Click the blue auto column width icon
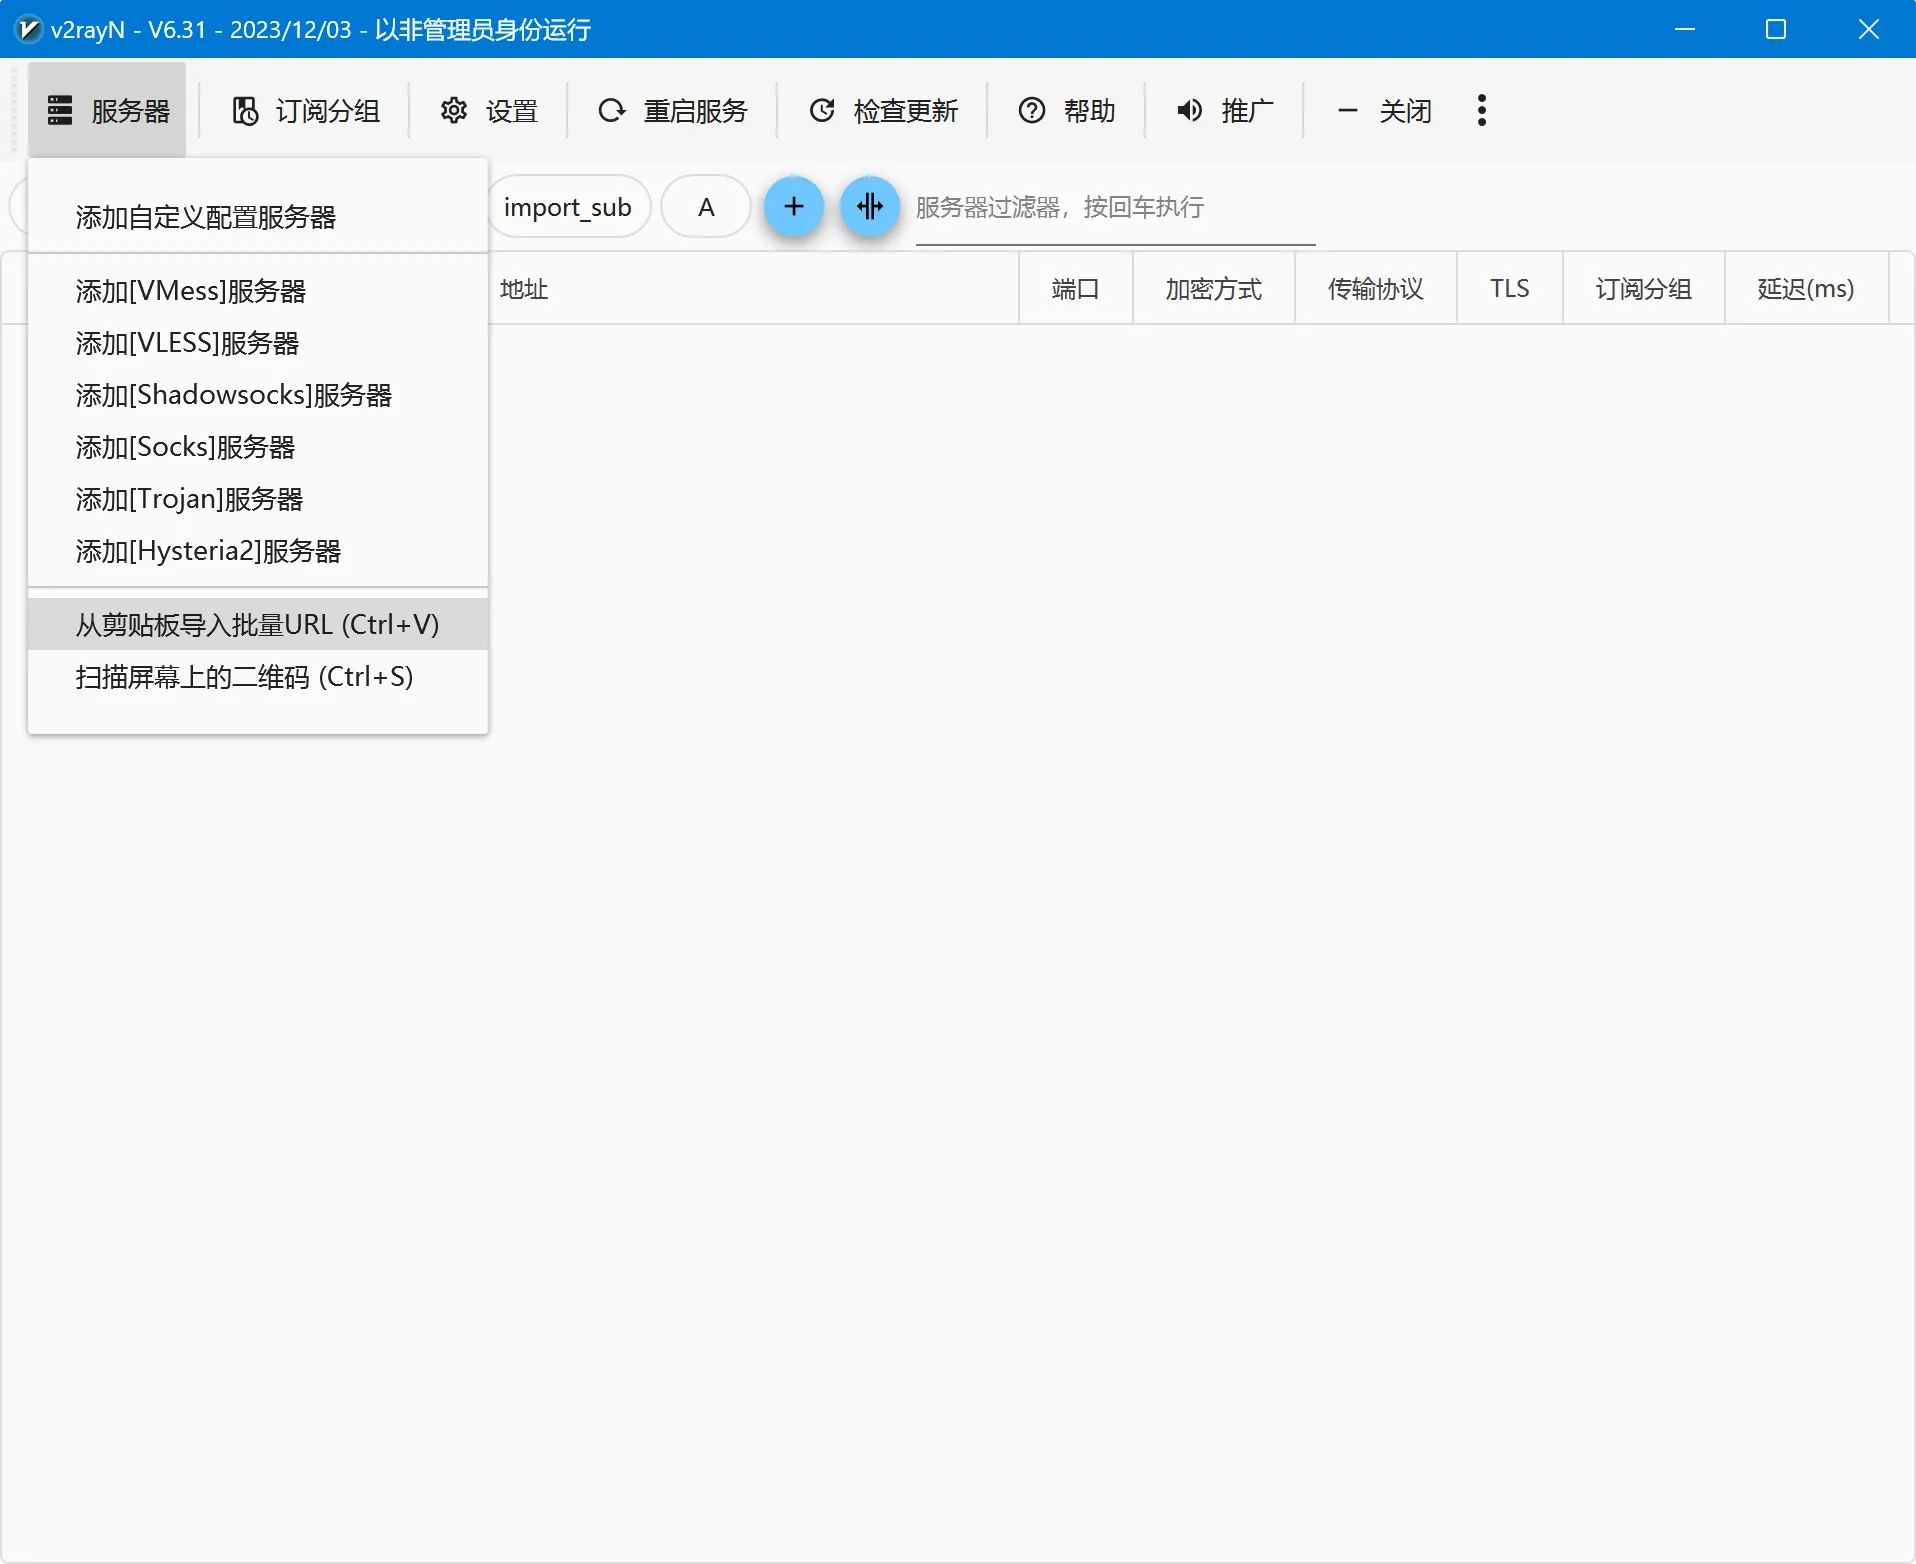This screenshot has width=1916, height=1564. pos(869,207)
